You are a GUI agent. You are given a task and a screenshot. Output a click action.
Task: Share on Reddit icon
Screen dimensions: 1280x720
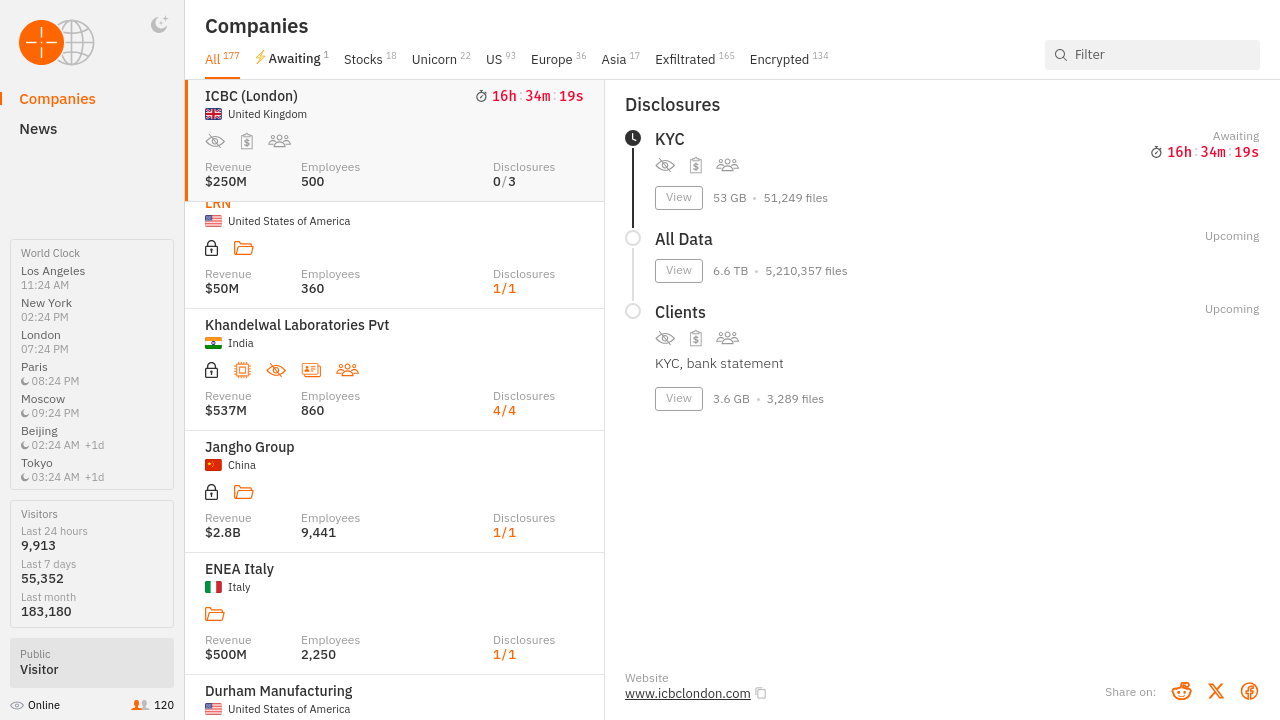click(1182, 691)
